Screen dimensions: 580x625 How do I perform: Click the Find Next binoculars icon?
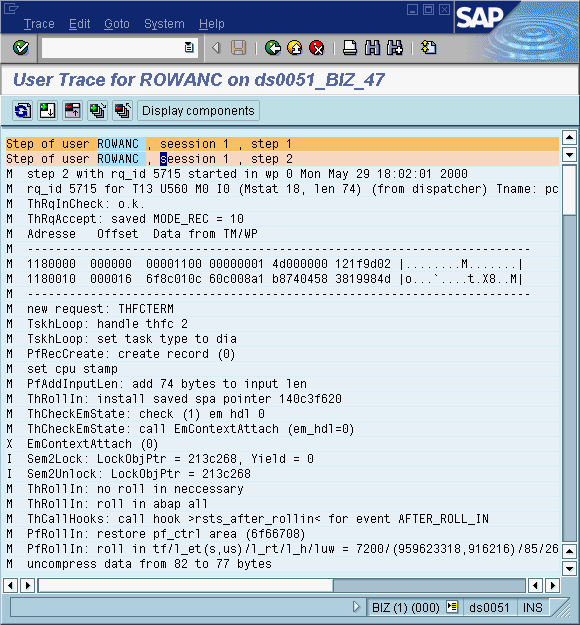point(395,48)
